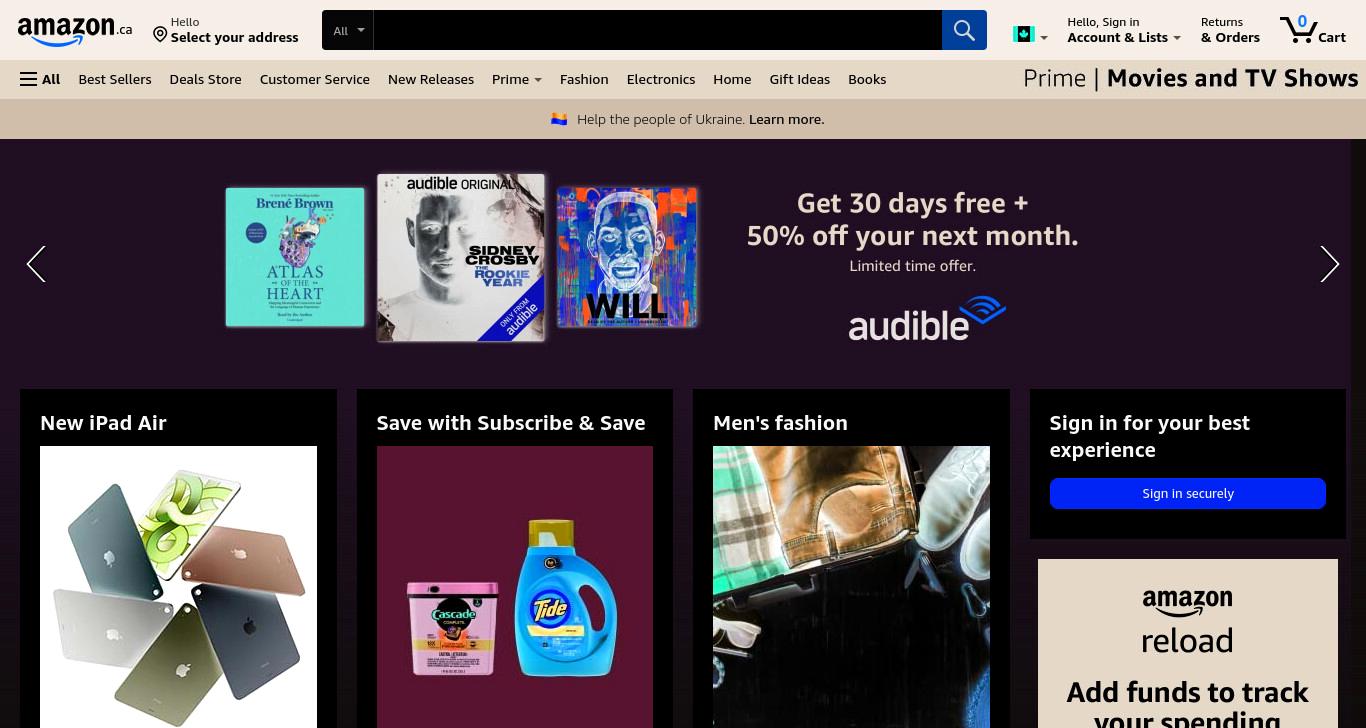
Task: Click into the search text field
Action: (x=658, y=30)
